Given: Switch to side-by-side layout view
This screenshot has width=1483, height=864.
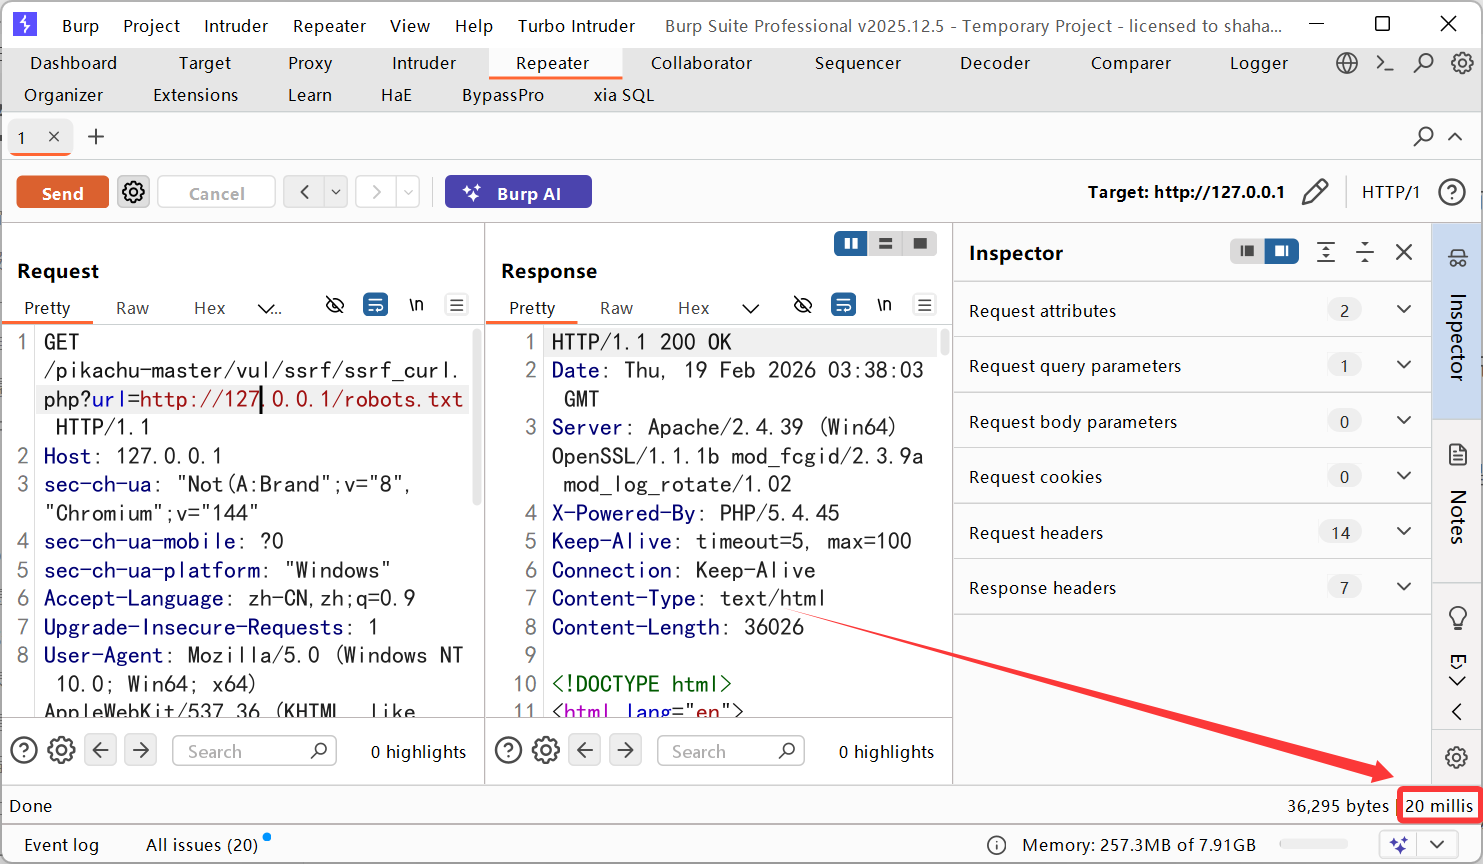Looking at the screenshot, I should tap(851, 243).
